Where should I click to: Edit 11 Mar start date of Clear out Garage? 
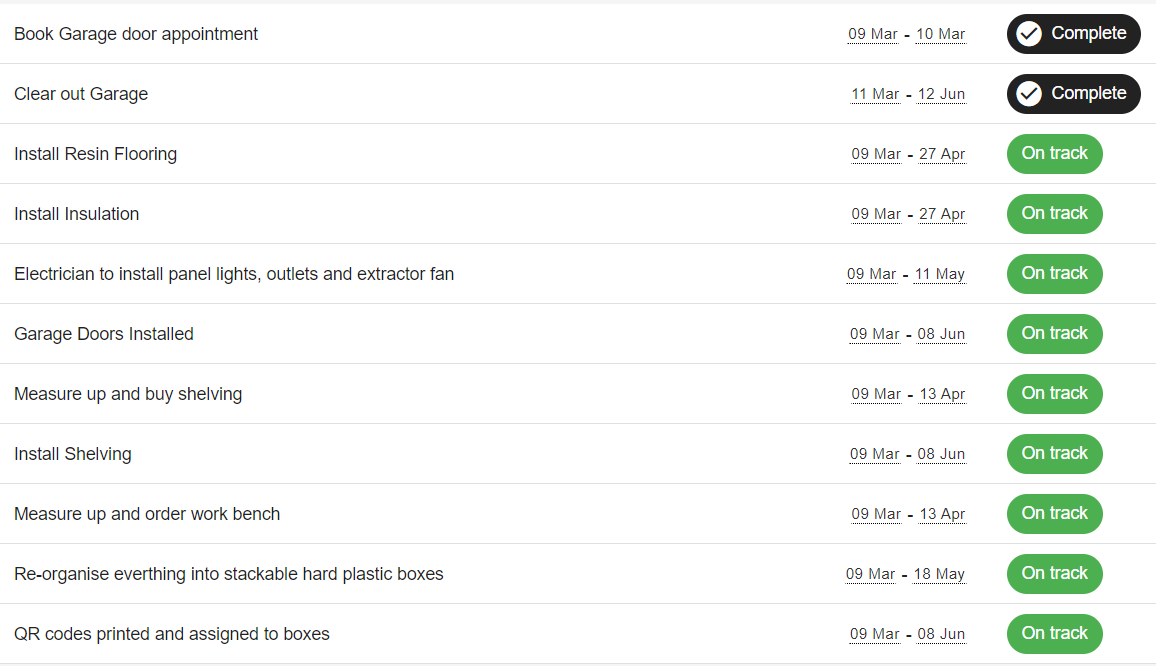click(875, 94)
